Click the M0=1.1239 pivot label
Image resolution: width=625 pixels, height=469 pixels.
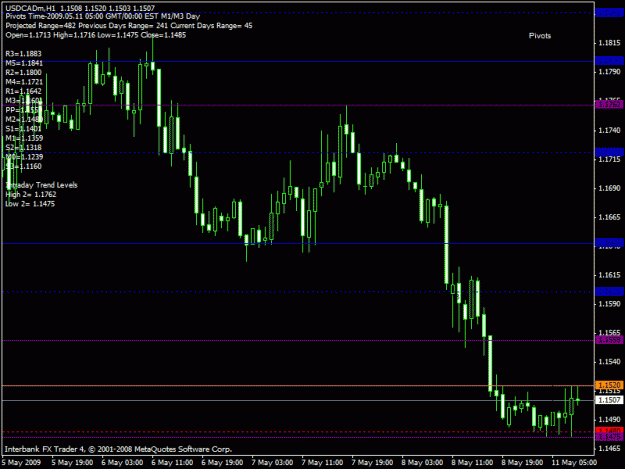click(x=24, y=157)
